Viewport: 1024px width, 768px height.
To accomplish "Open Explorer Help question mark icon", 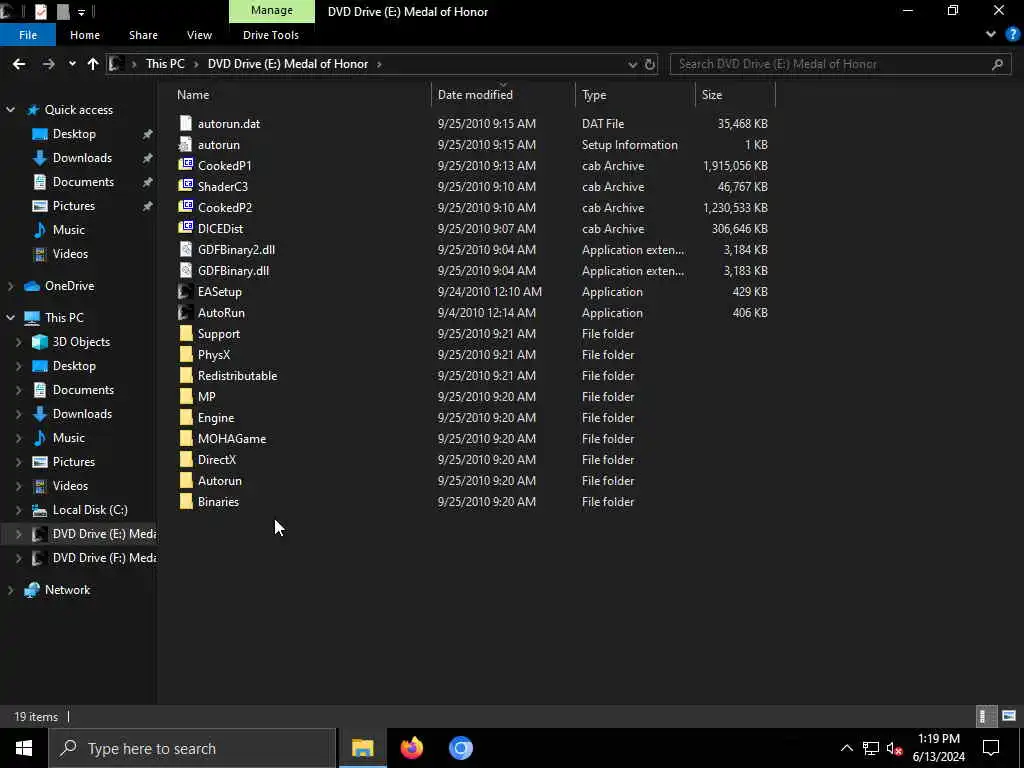I will pos(1012,35).
